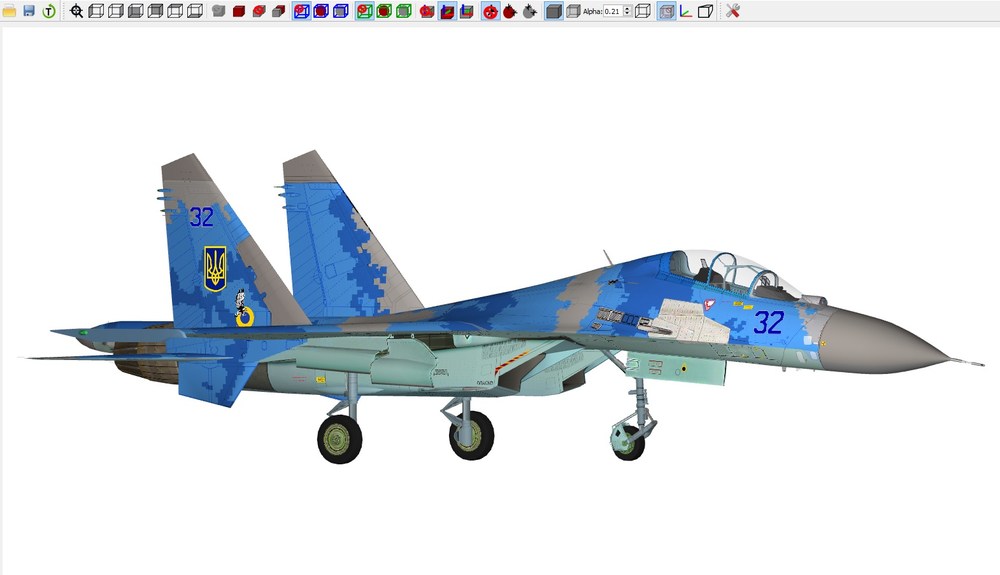Click the zoom extents magnifier icon
The height and width of the screenshot is (575, 1000).
click(x=77, y=11)
